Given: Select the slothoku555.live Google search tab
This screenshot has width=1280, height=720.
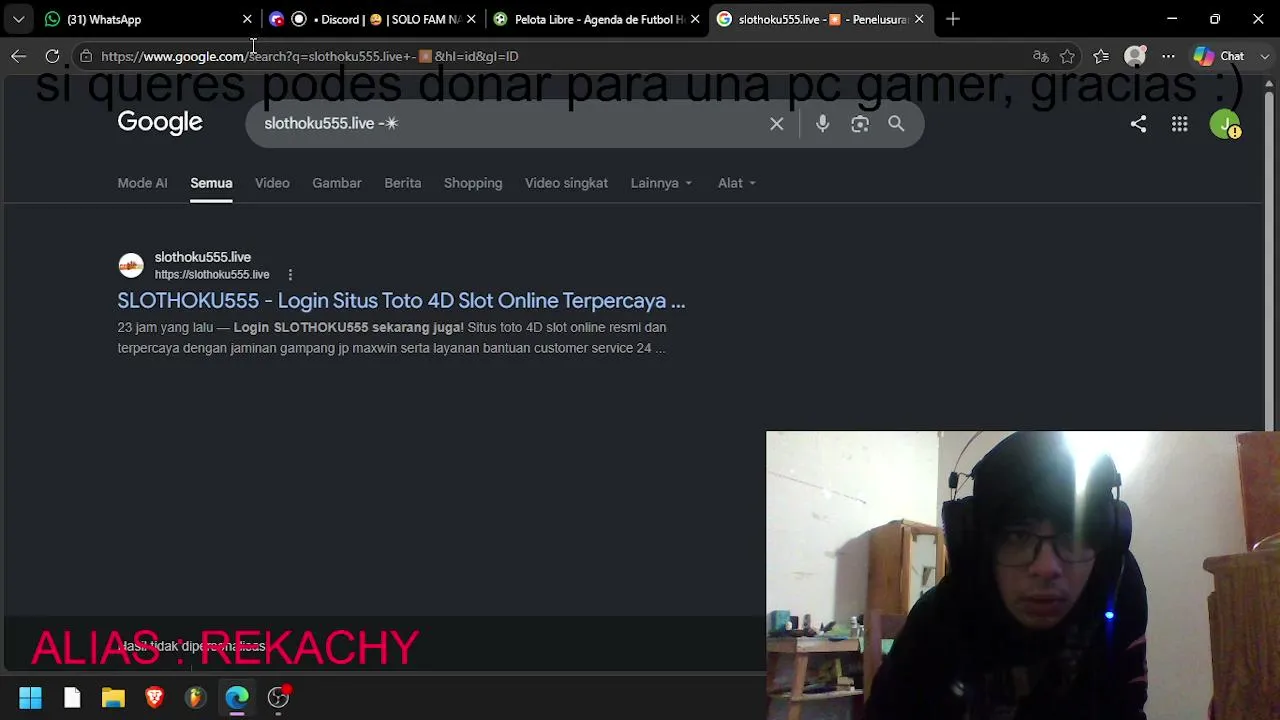Looking at the screenshot, I should click(x=820, y=19).
